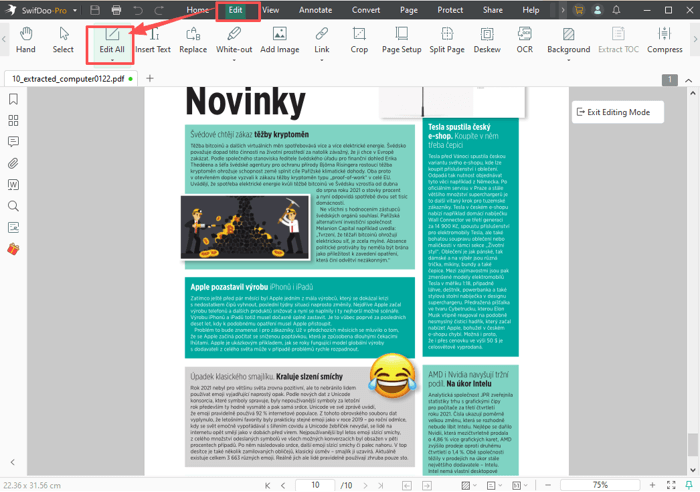
Task: Run the Deskew tool
Action: coord(487,40)
